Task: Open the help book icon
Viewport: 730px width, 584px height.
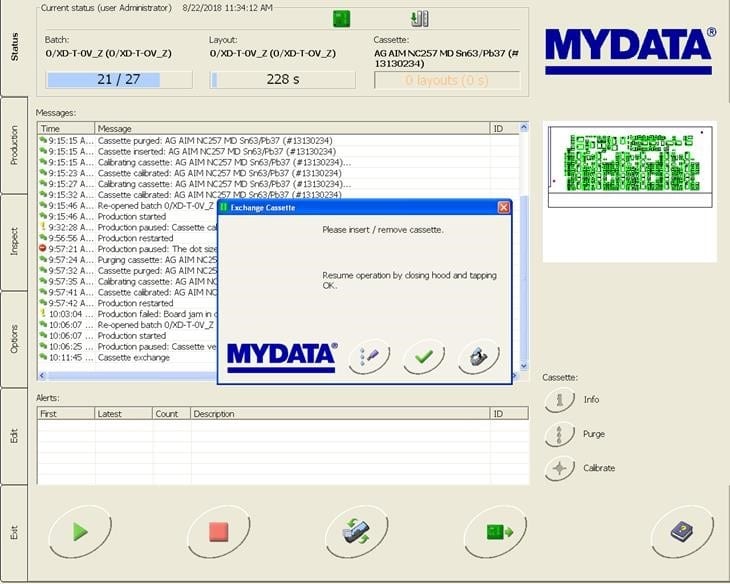Action: tap(682, 532)
